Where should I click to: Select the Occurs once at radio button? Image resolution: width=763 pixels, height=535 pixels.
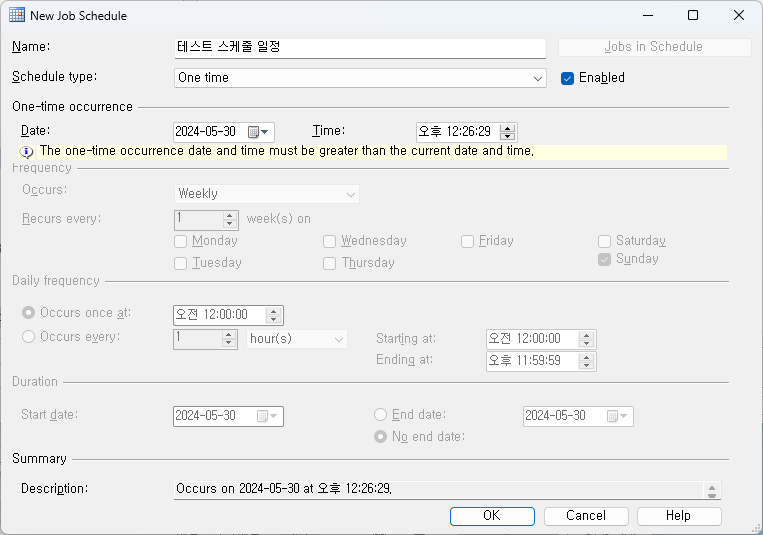[x=28, y=313]
